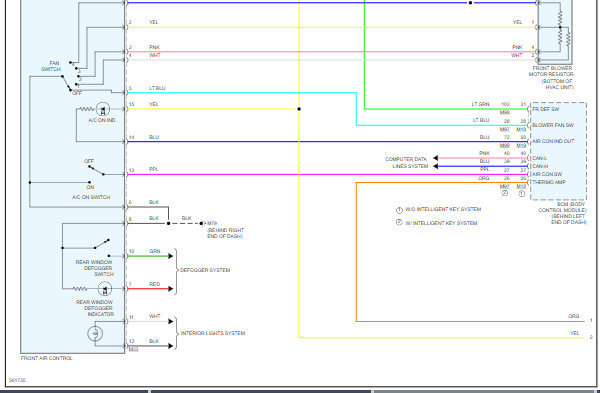Click the FAN SWITCH label
Viewport: 600px width, 393px height.
(x=51, y=66)
